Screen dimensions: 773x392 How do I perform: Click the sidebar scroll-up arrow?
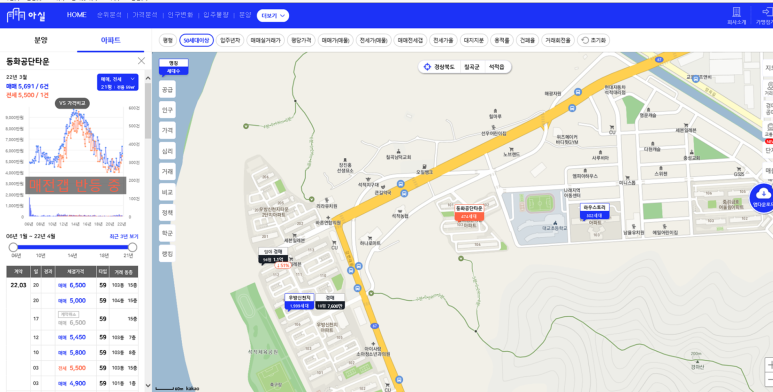(x=148, y=79)
